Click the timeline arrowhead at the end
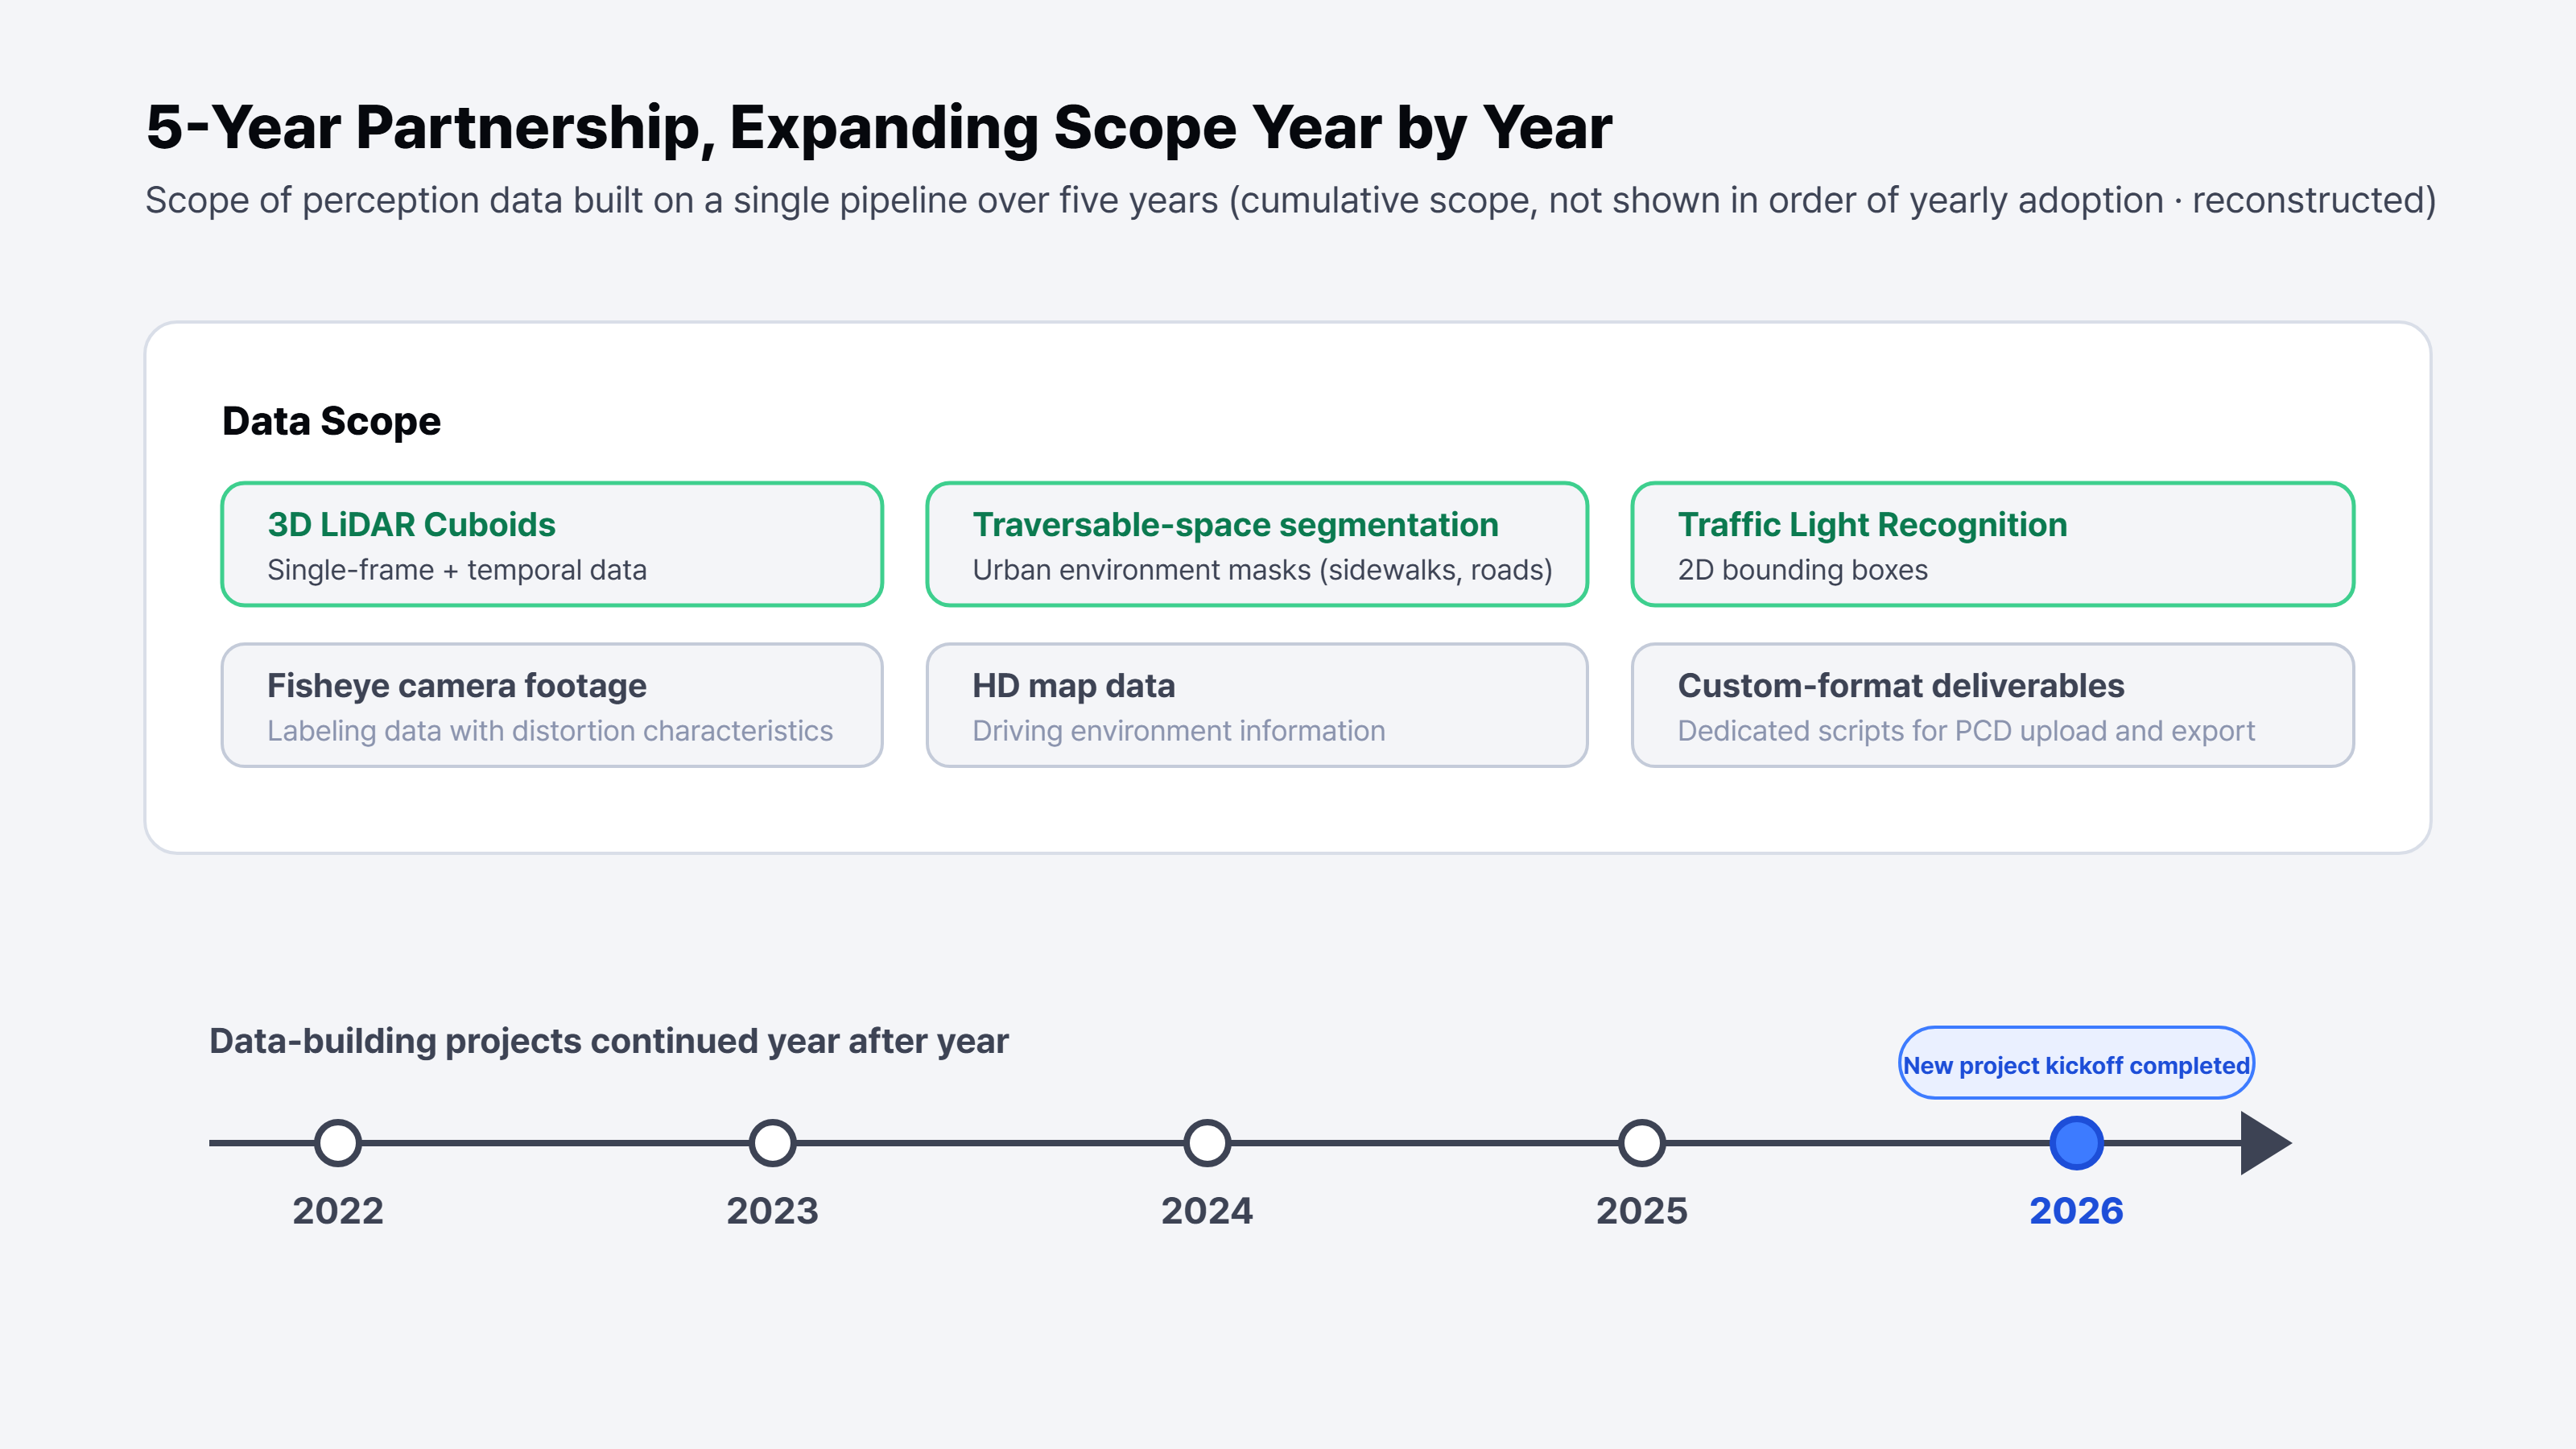2576x1449 pixels. (x=2265, y=1143)
